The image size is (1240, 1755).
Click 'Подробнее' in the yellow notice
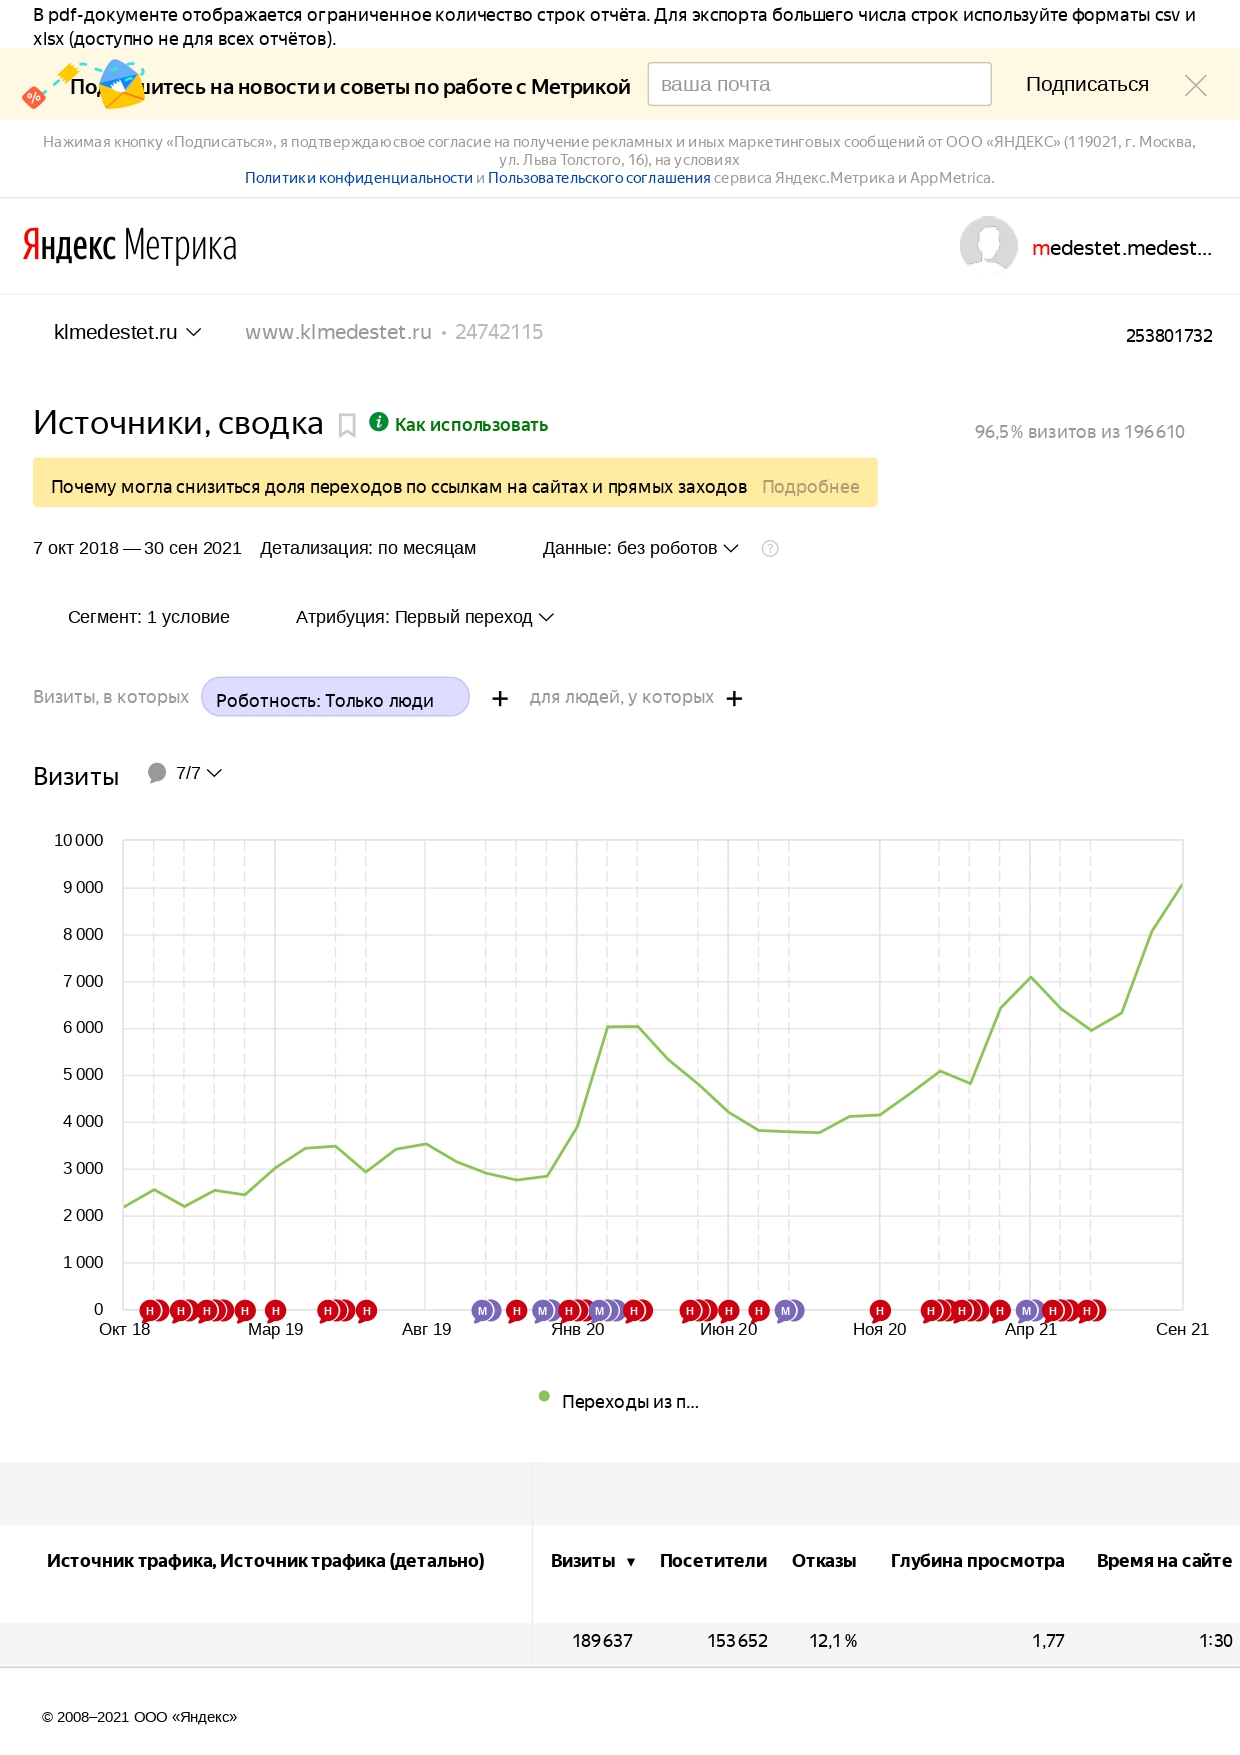click(810, 487)
